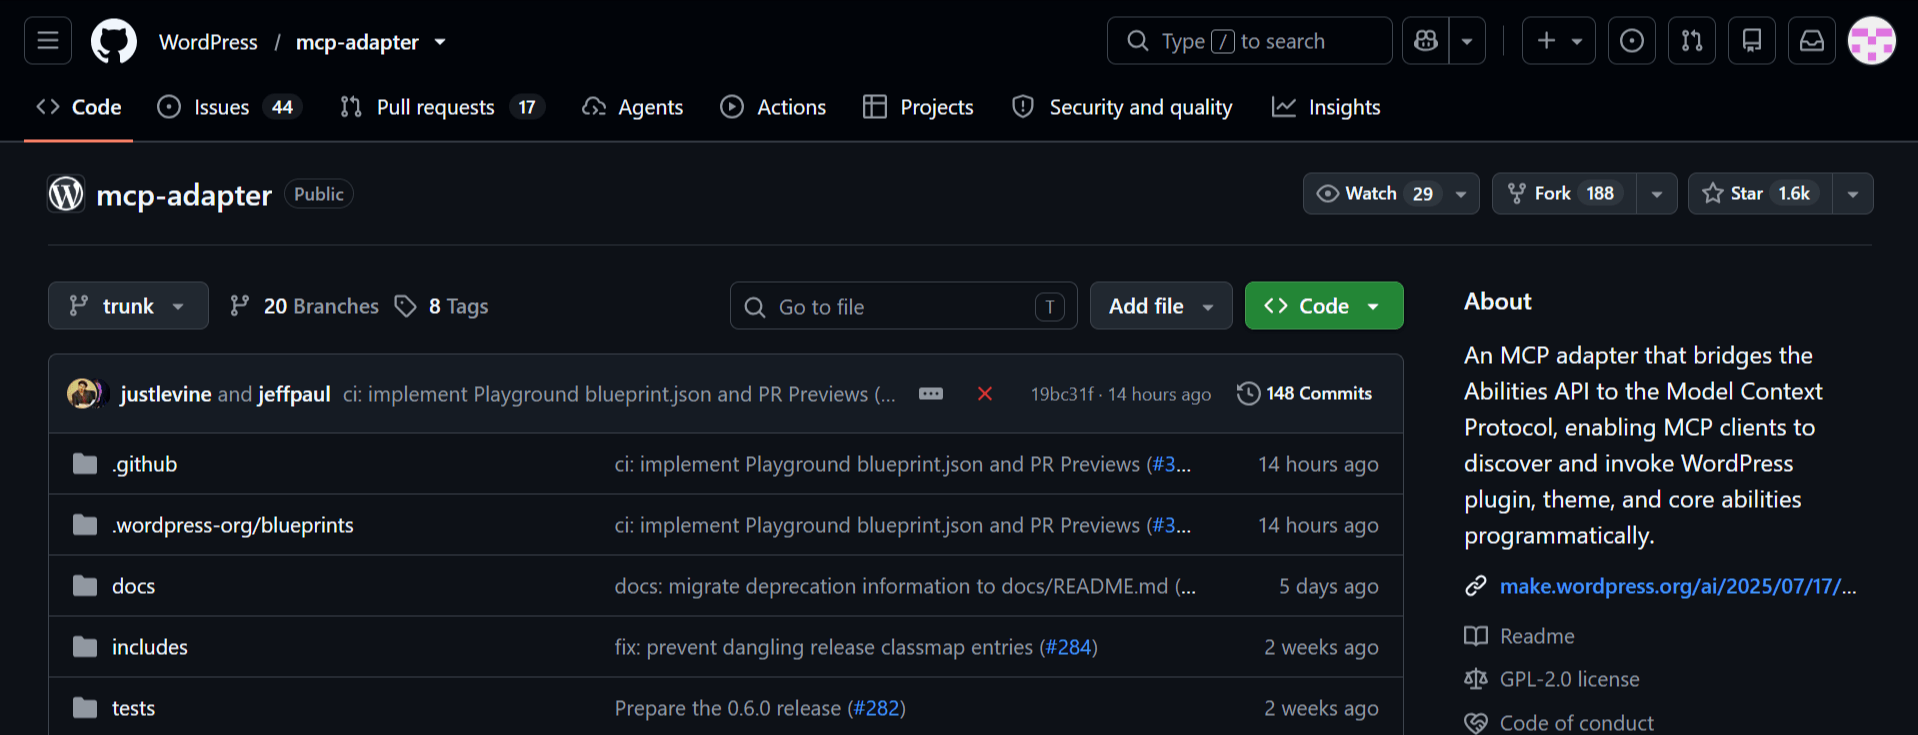Open jeffpaul's profile from commit author
This screenshot has width=1918, height=735.
(x=294, y=394)
